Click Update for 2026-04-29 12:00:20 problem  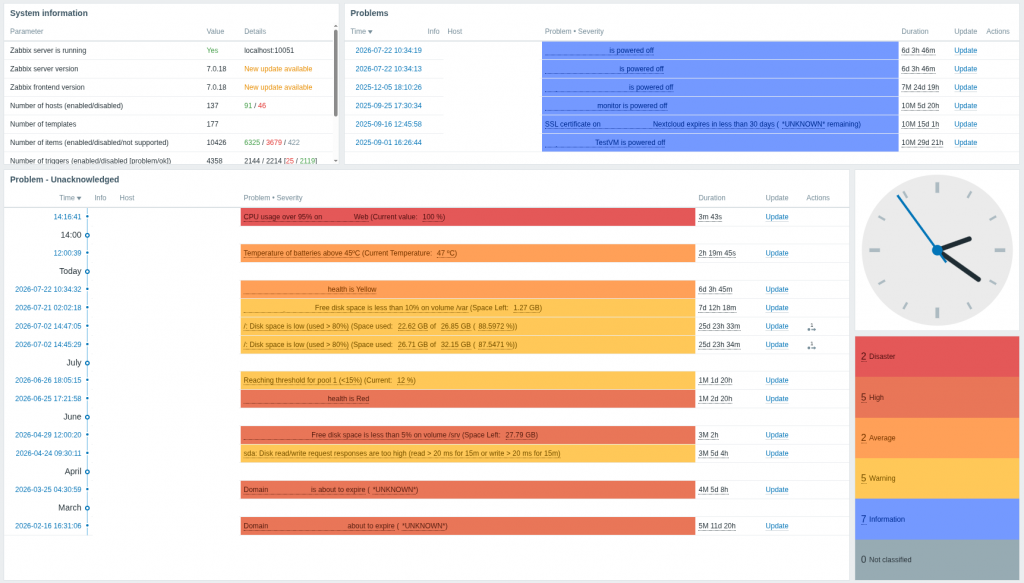coord(776,435)
